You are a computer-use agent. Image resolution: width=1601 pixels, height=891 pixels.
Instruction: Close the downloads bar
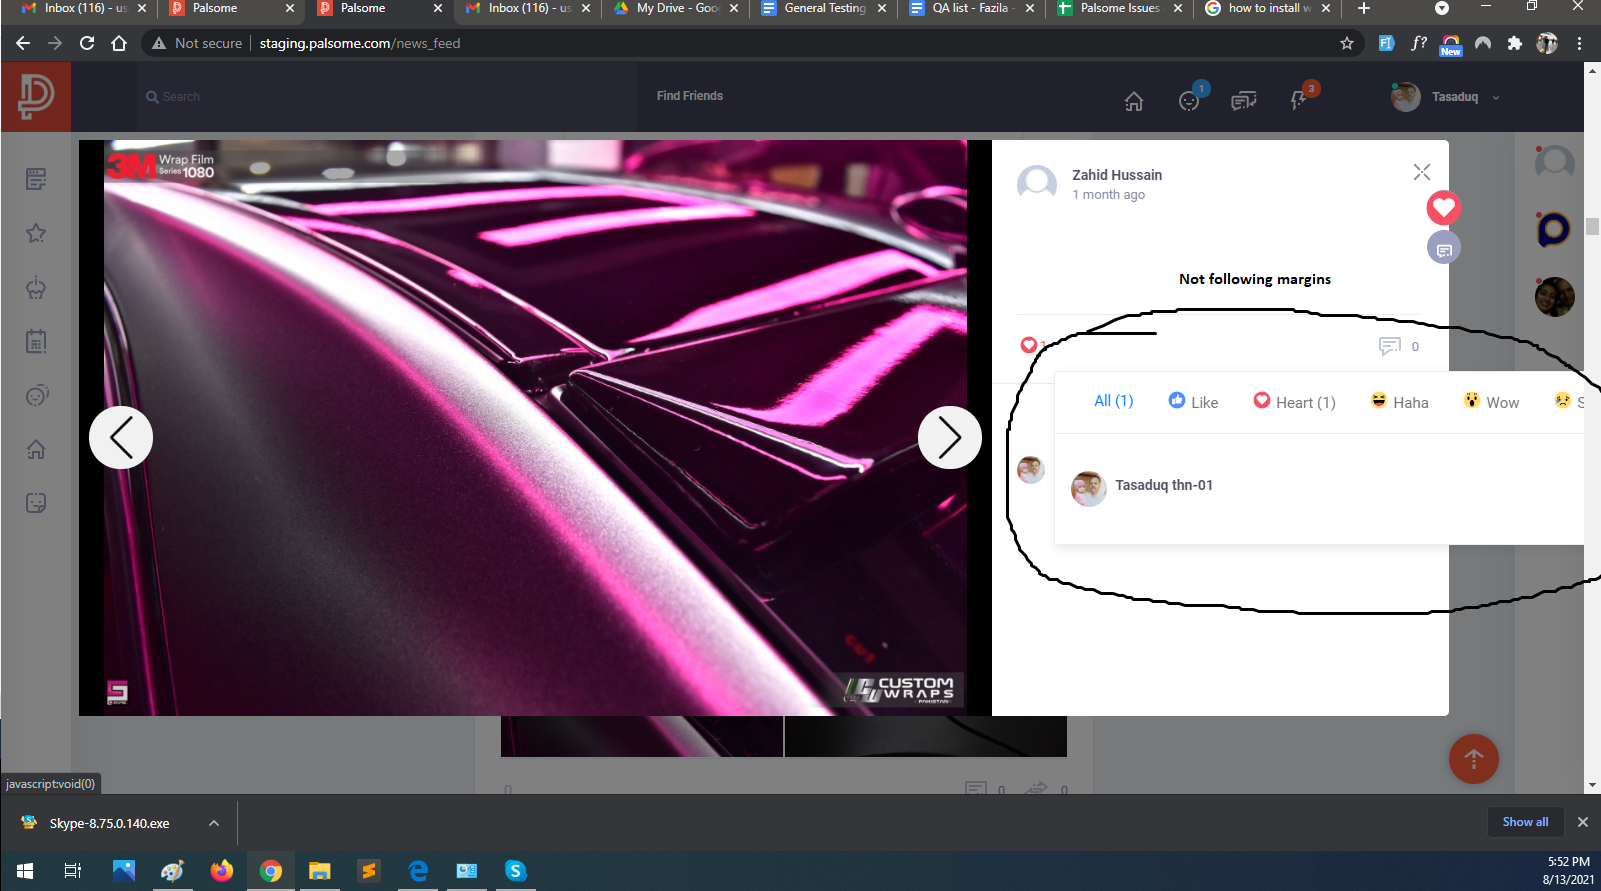pyautogui.click(x=1582, y=822)
